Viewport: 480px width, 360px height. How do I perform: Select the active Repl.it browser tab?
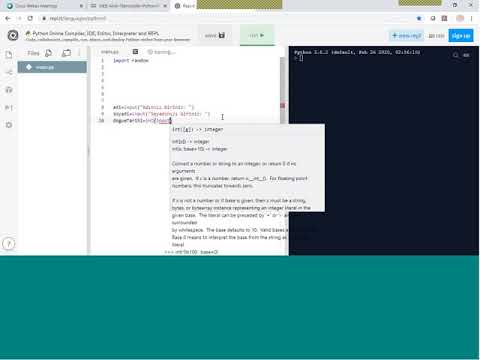(184, 6)
